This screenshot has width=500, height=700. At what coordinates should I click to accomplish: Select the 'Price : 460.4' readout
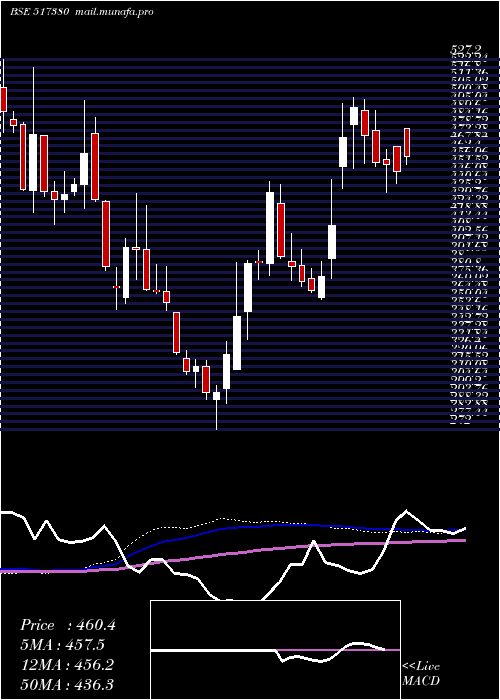pos(68,625)
